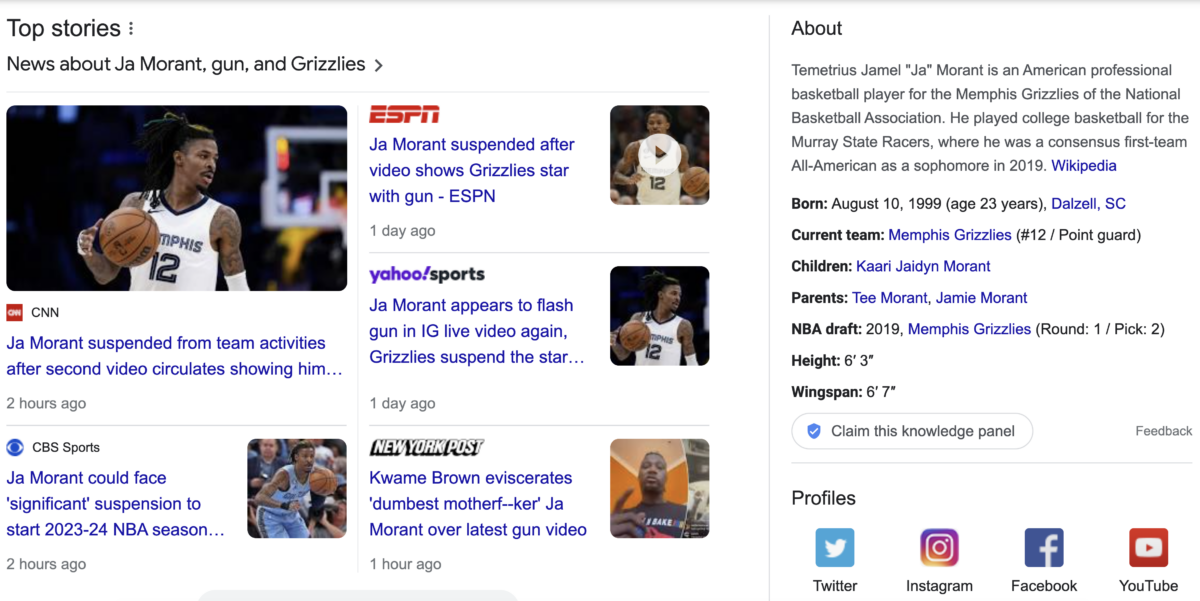Open the CBS Sports story thumbnail
1200x601 pixels.
[x=296, y=489]
